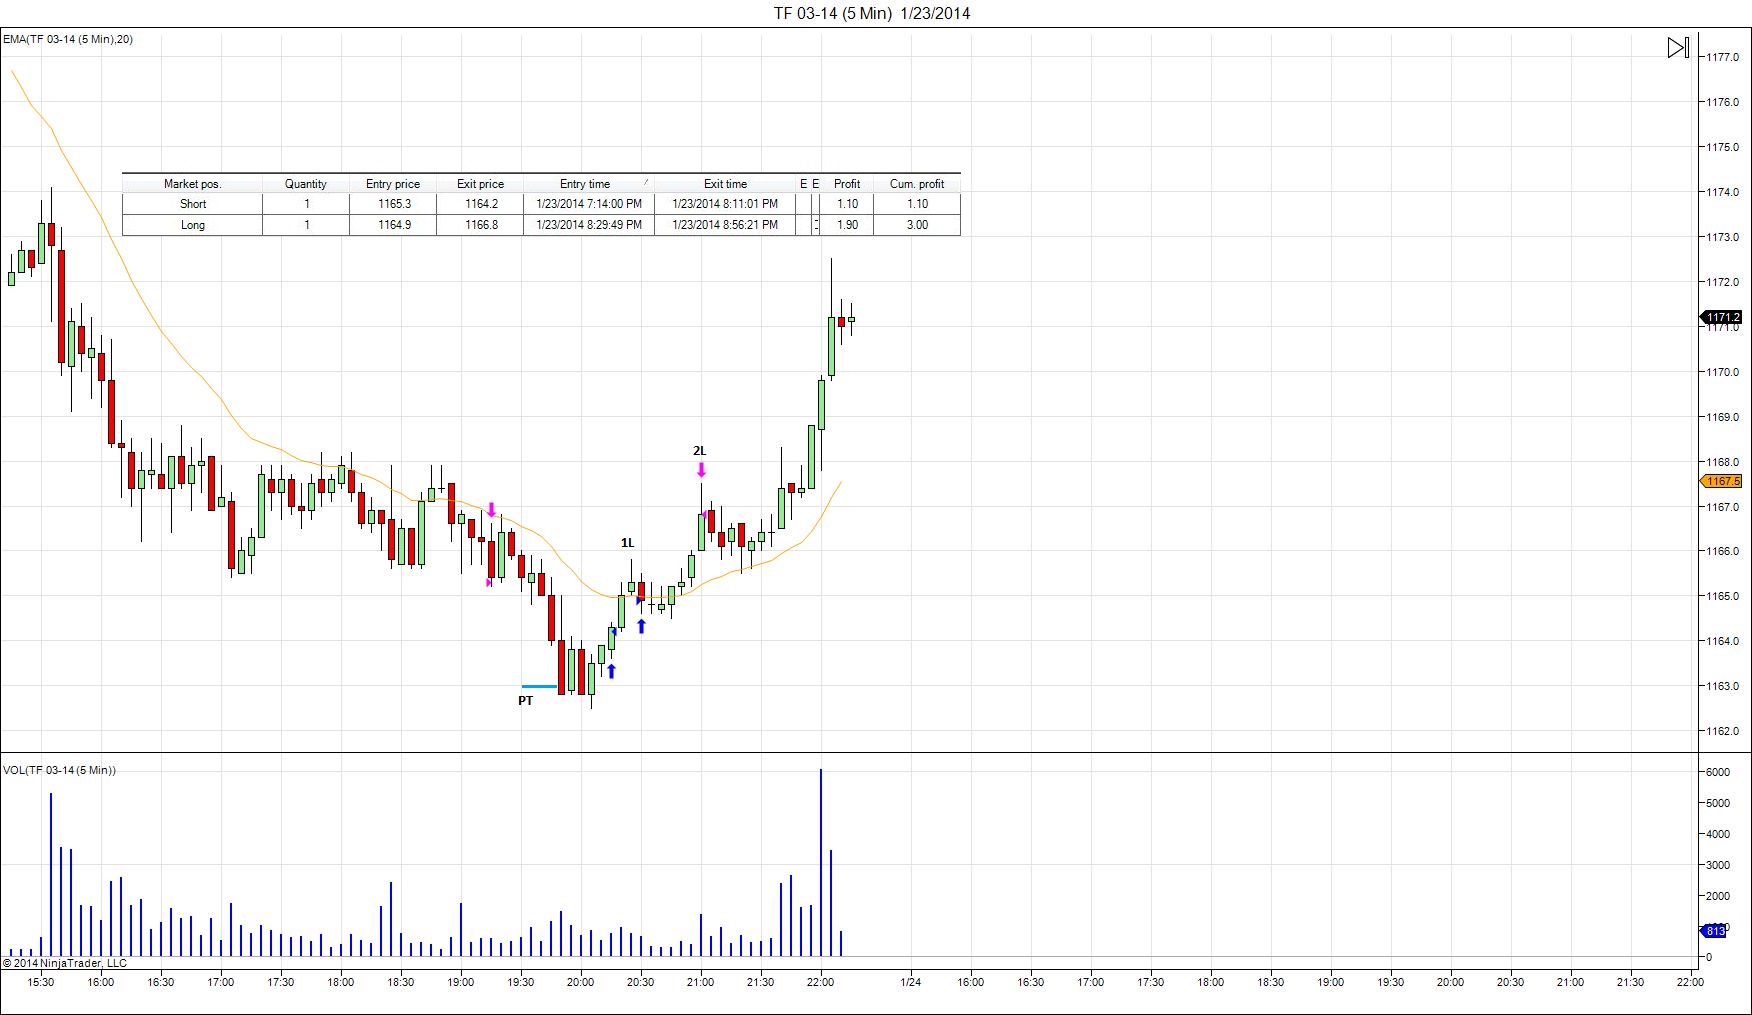Select the blue up arrow beside the PT line
This screenshot has height=1015, width=1752.
coord(611,671)
